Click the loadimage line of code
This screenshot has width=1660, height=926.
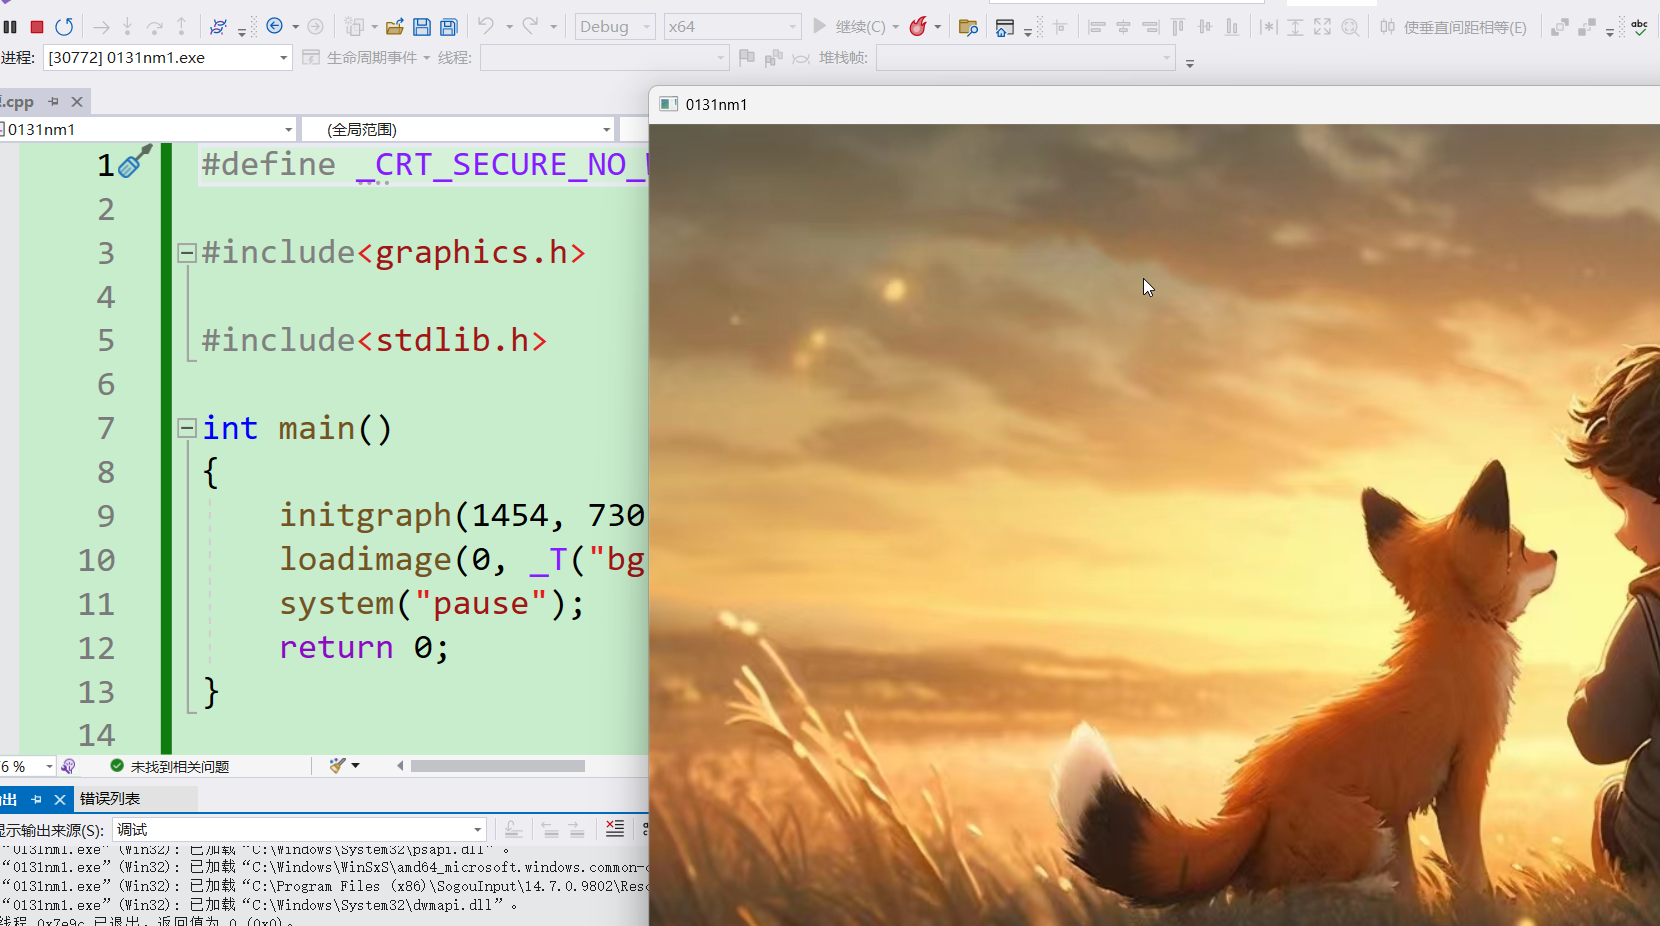pos(462,560)
